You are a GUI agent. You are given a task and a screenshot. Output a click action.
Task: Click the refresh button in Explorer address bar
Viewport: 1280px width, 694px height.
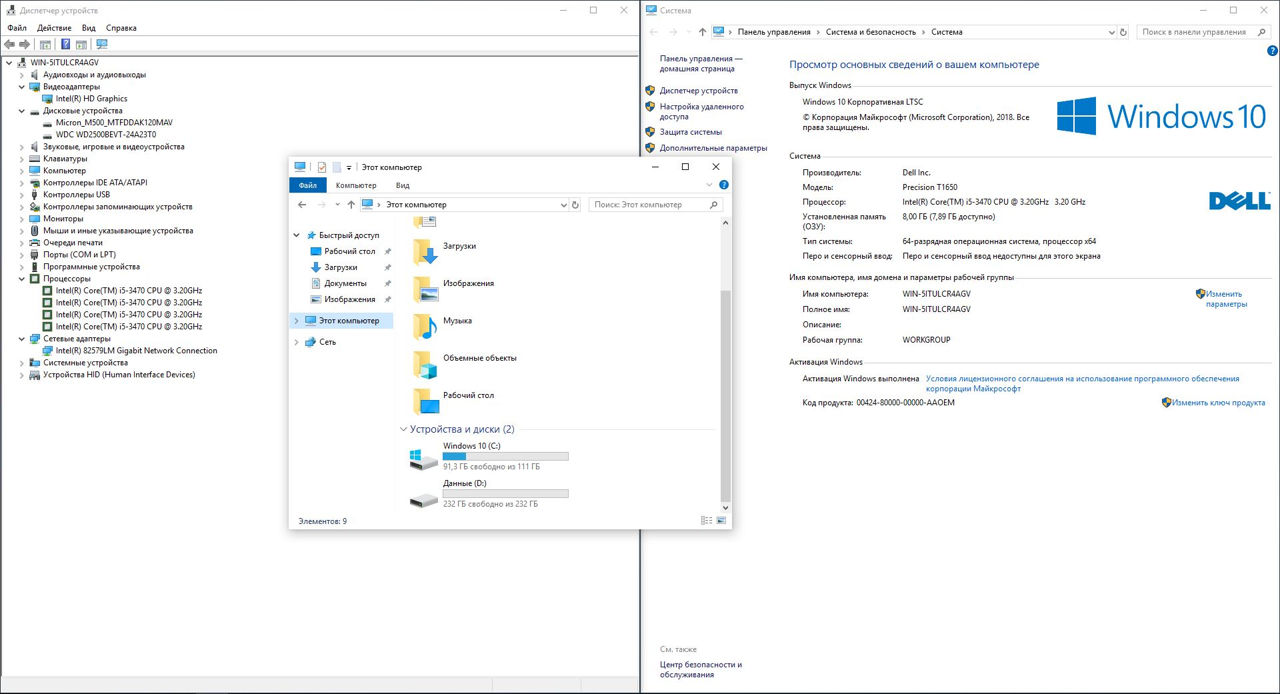[x=575, y=205]
